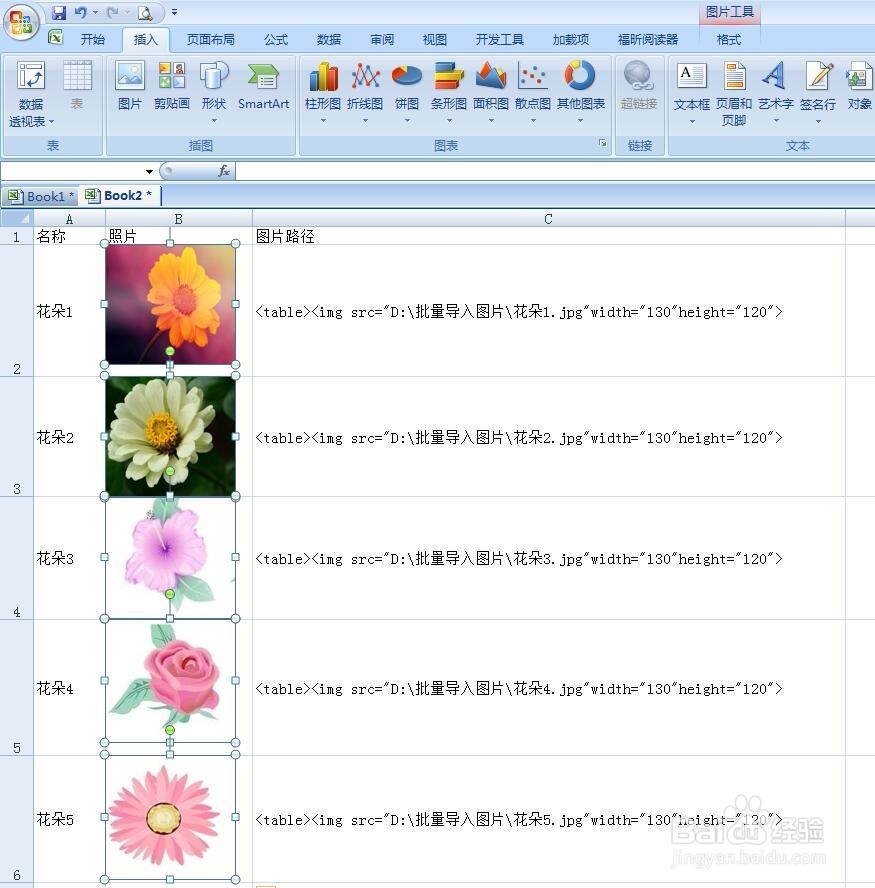Expand the pie chart dropdown arrow
The width and height of the screenshot is (875, 888).
[x=407, y=121]
